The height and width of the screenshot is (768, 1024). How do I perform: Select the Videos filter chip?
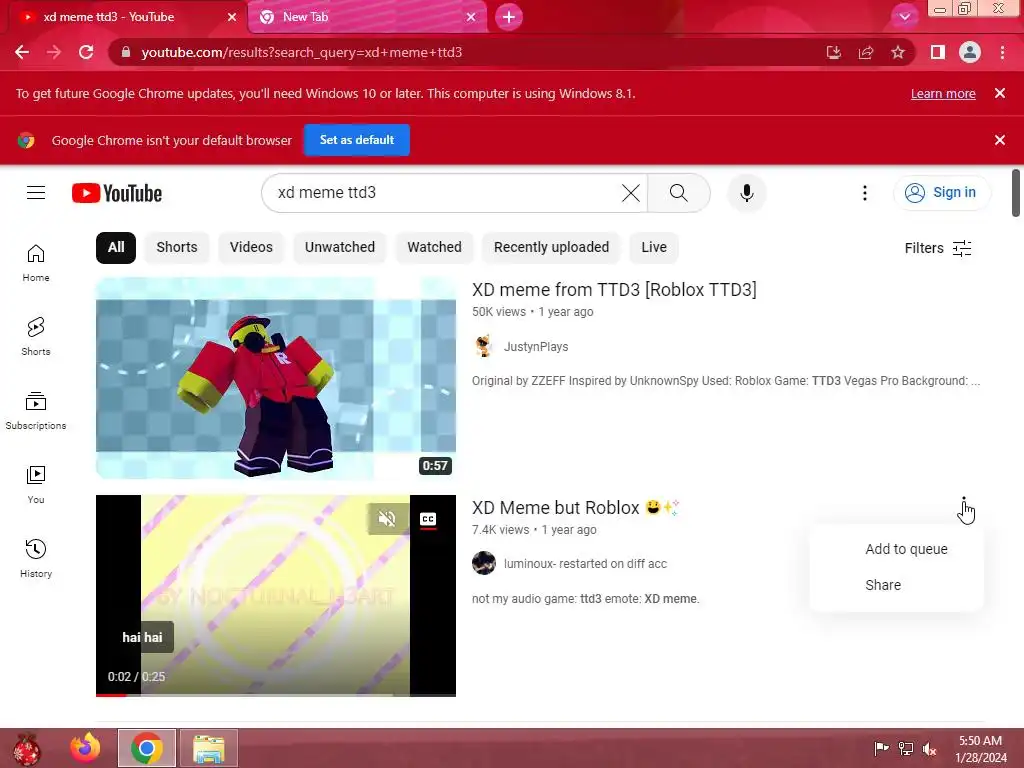251,248
